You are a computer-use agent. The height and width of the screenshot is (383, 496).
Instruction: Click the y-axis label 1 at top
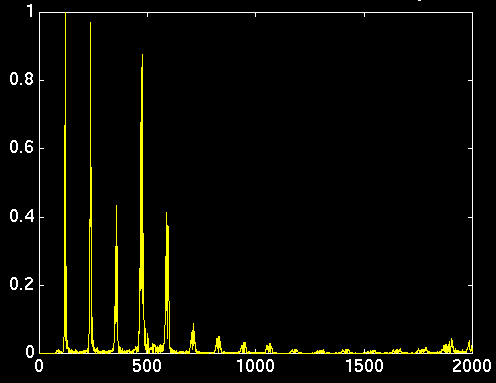(31, 12)
